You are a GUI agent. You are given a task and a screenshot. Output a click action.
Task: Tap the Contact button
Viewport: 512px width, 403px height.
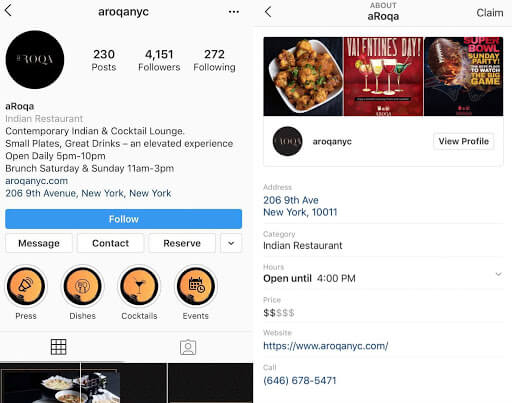click(110, 243)
